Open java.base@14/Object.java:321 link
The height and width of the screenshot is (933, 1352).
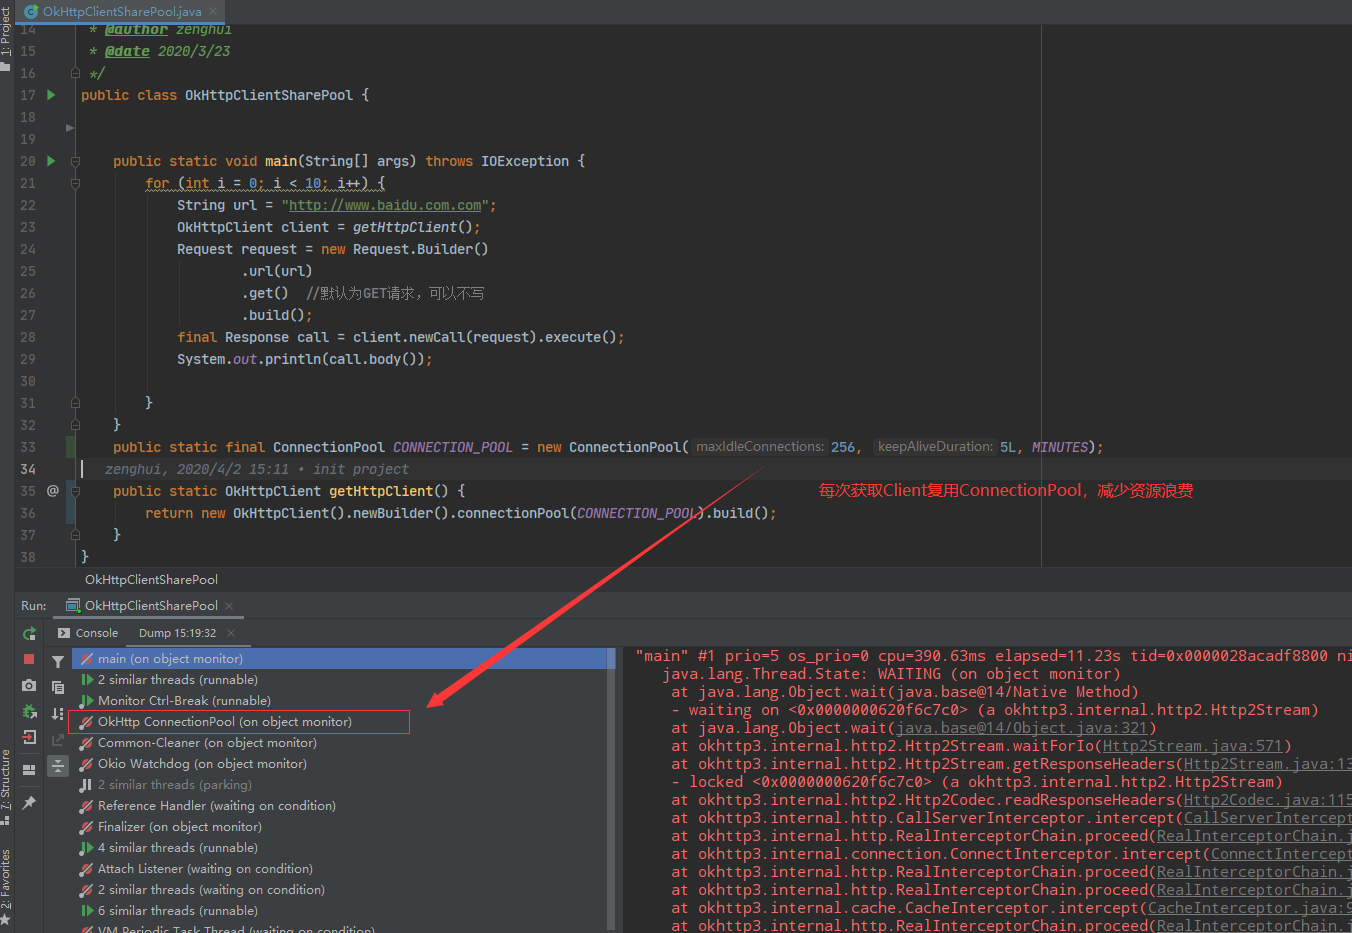point(1021,728)
